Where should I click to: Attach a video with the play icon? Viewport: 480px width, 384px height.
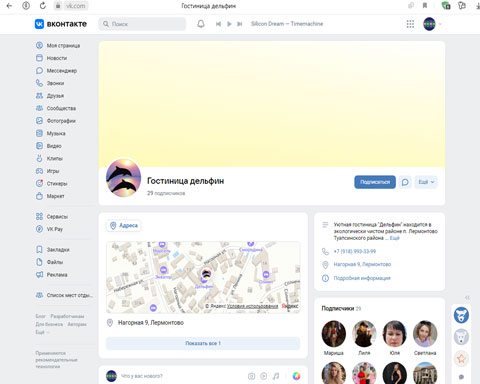click(x=264, y=376)
